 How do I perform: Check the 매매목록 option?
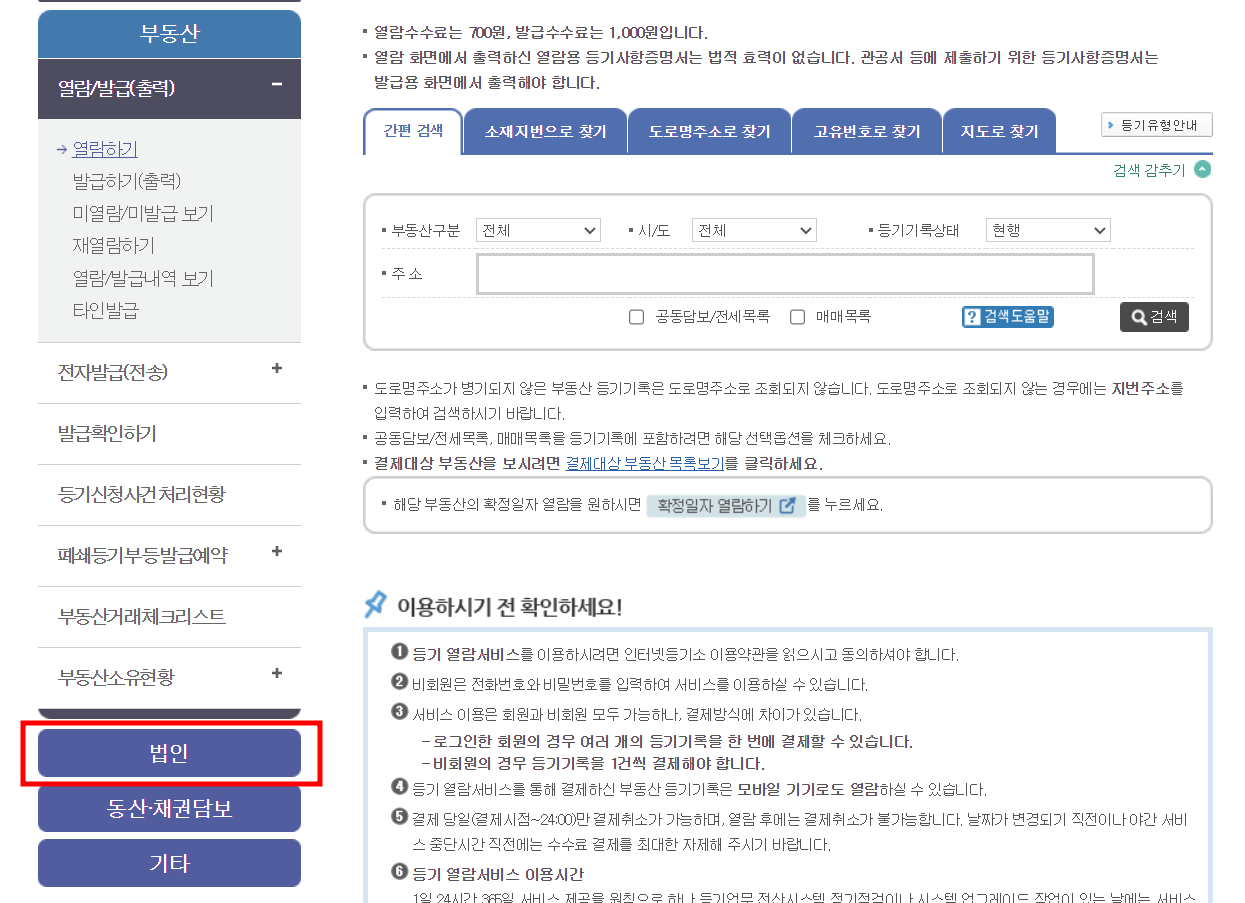pyautogui.click(x=797, y=317)
